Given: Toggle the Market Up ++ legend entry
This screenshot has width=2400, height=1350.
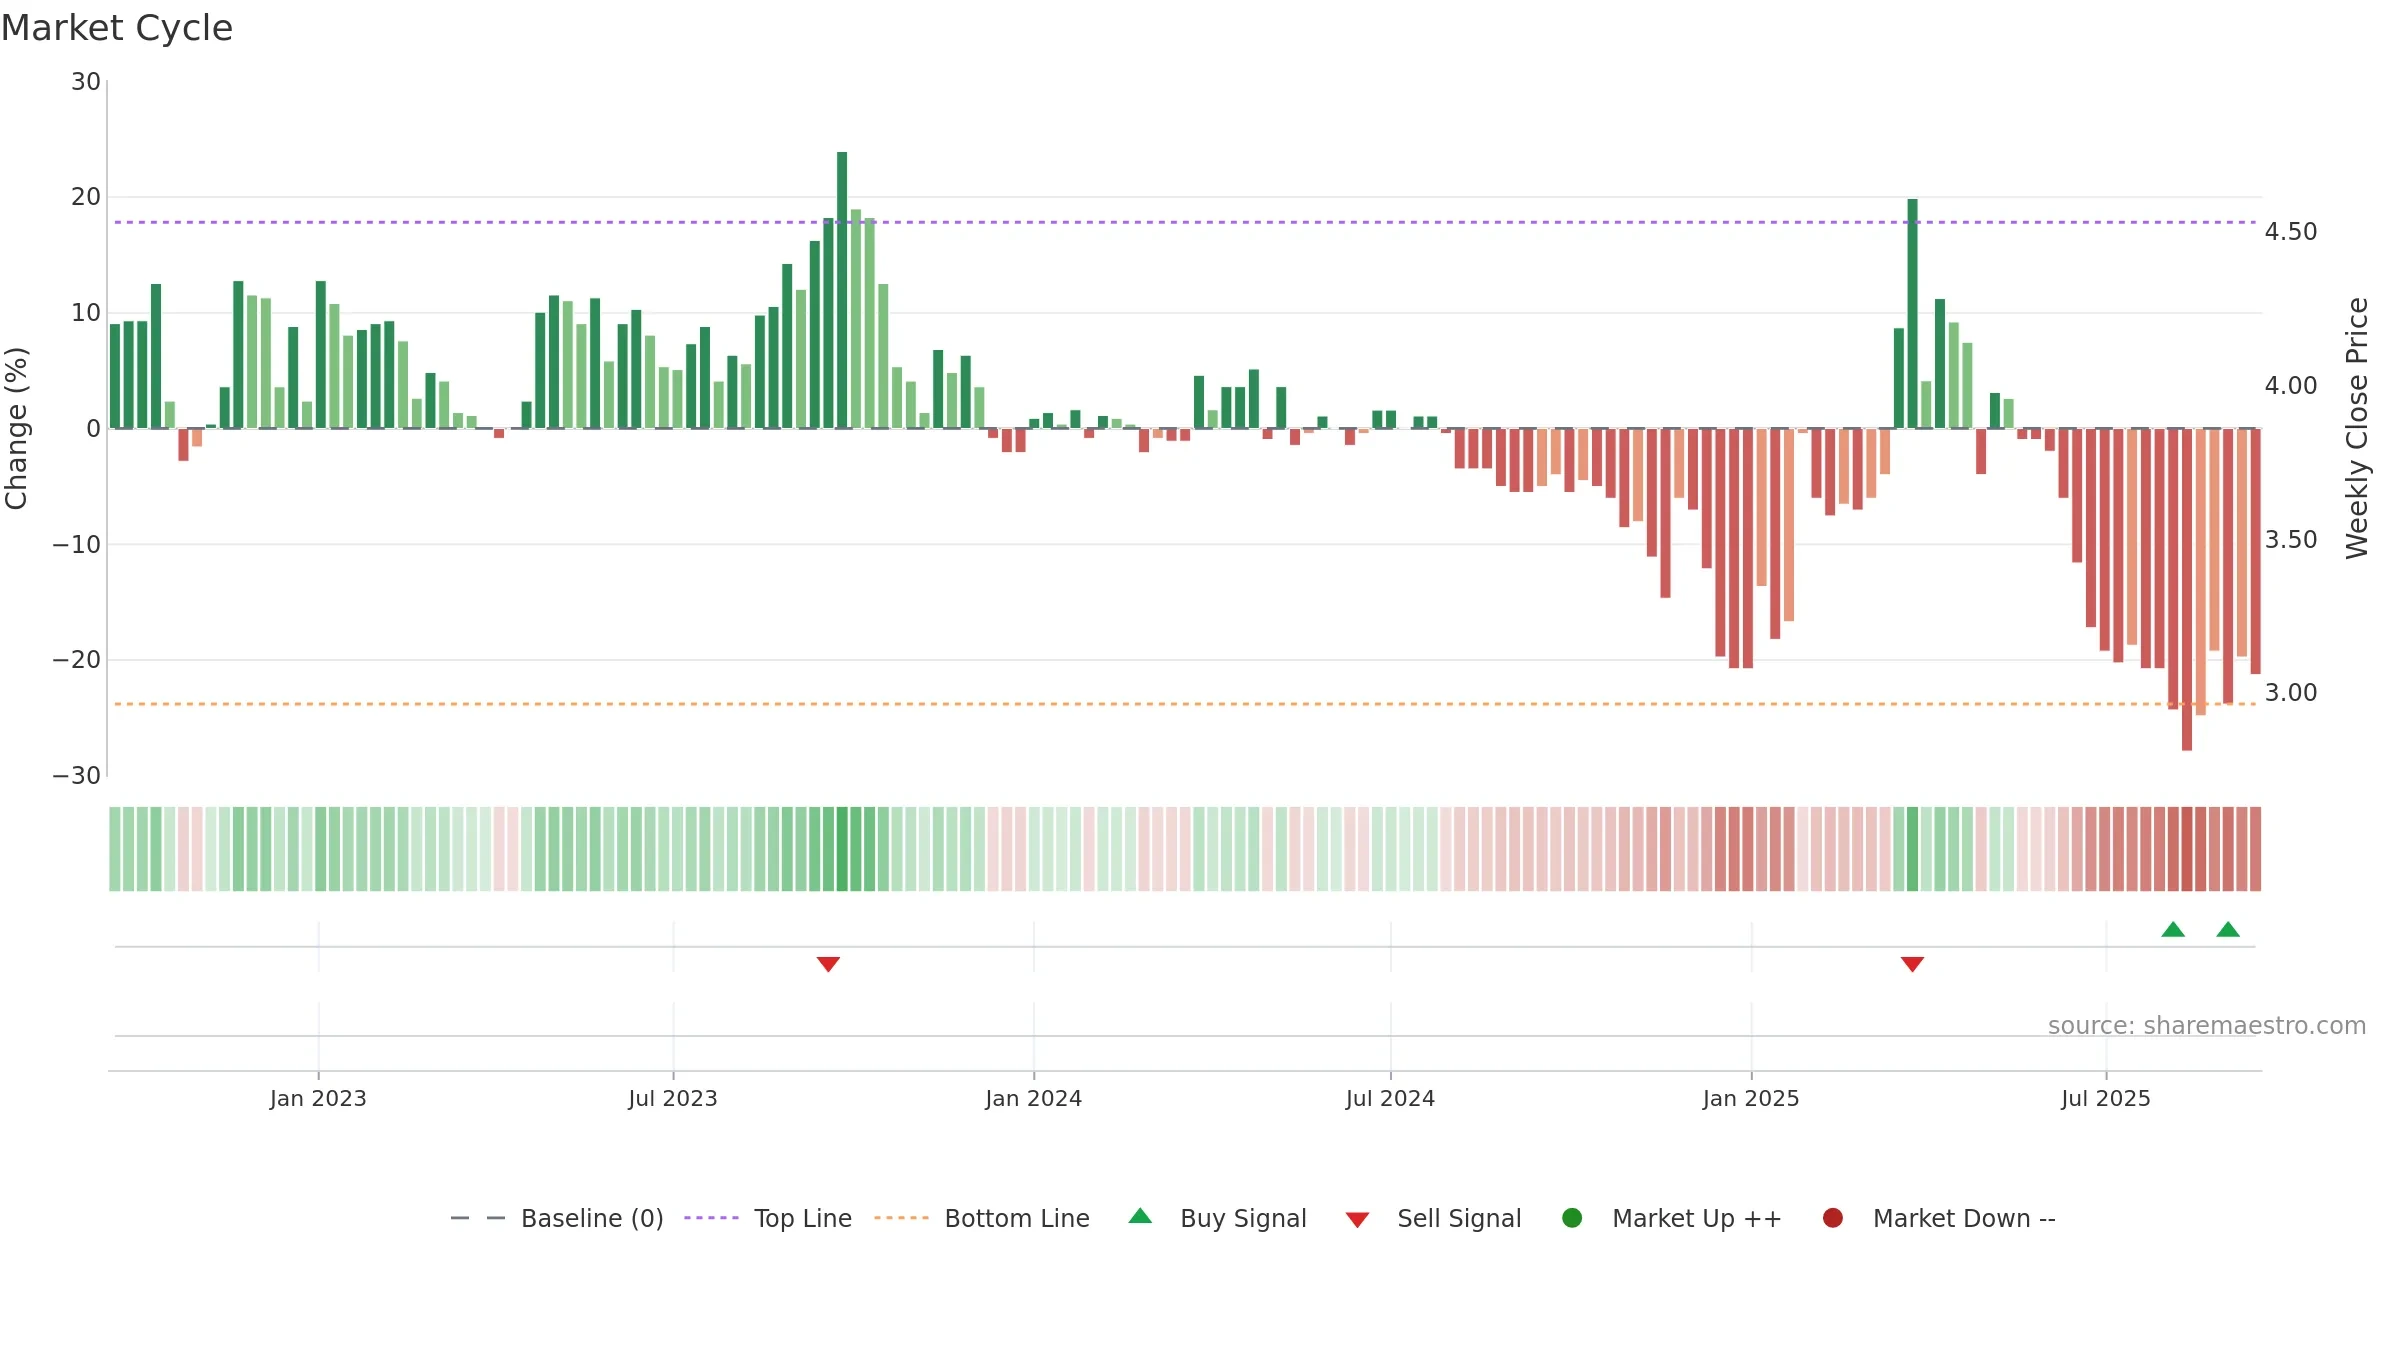Looking at the screenshot, I should [1671, 1218].
